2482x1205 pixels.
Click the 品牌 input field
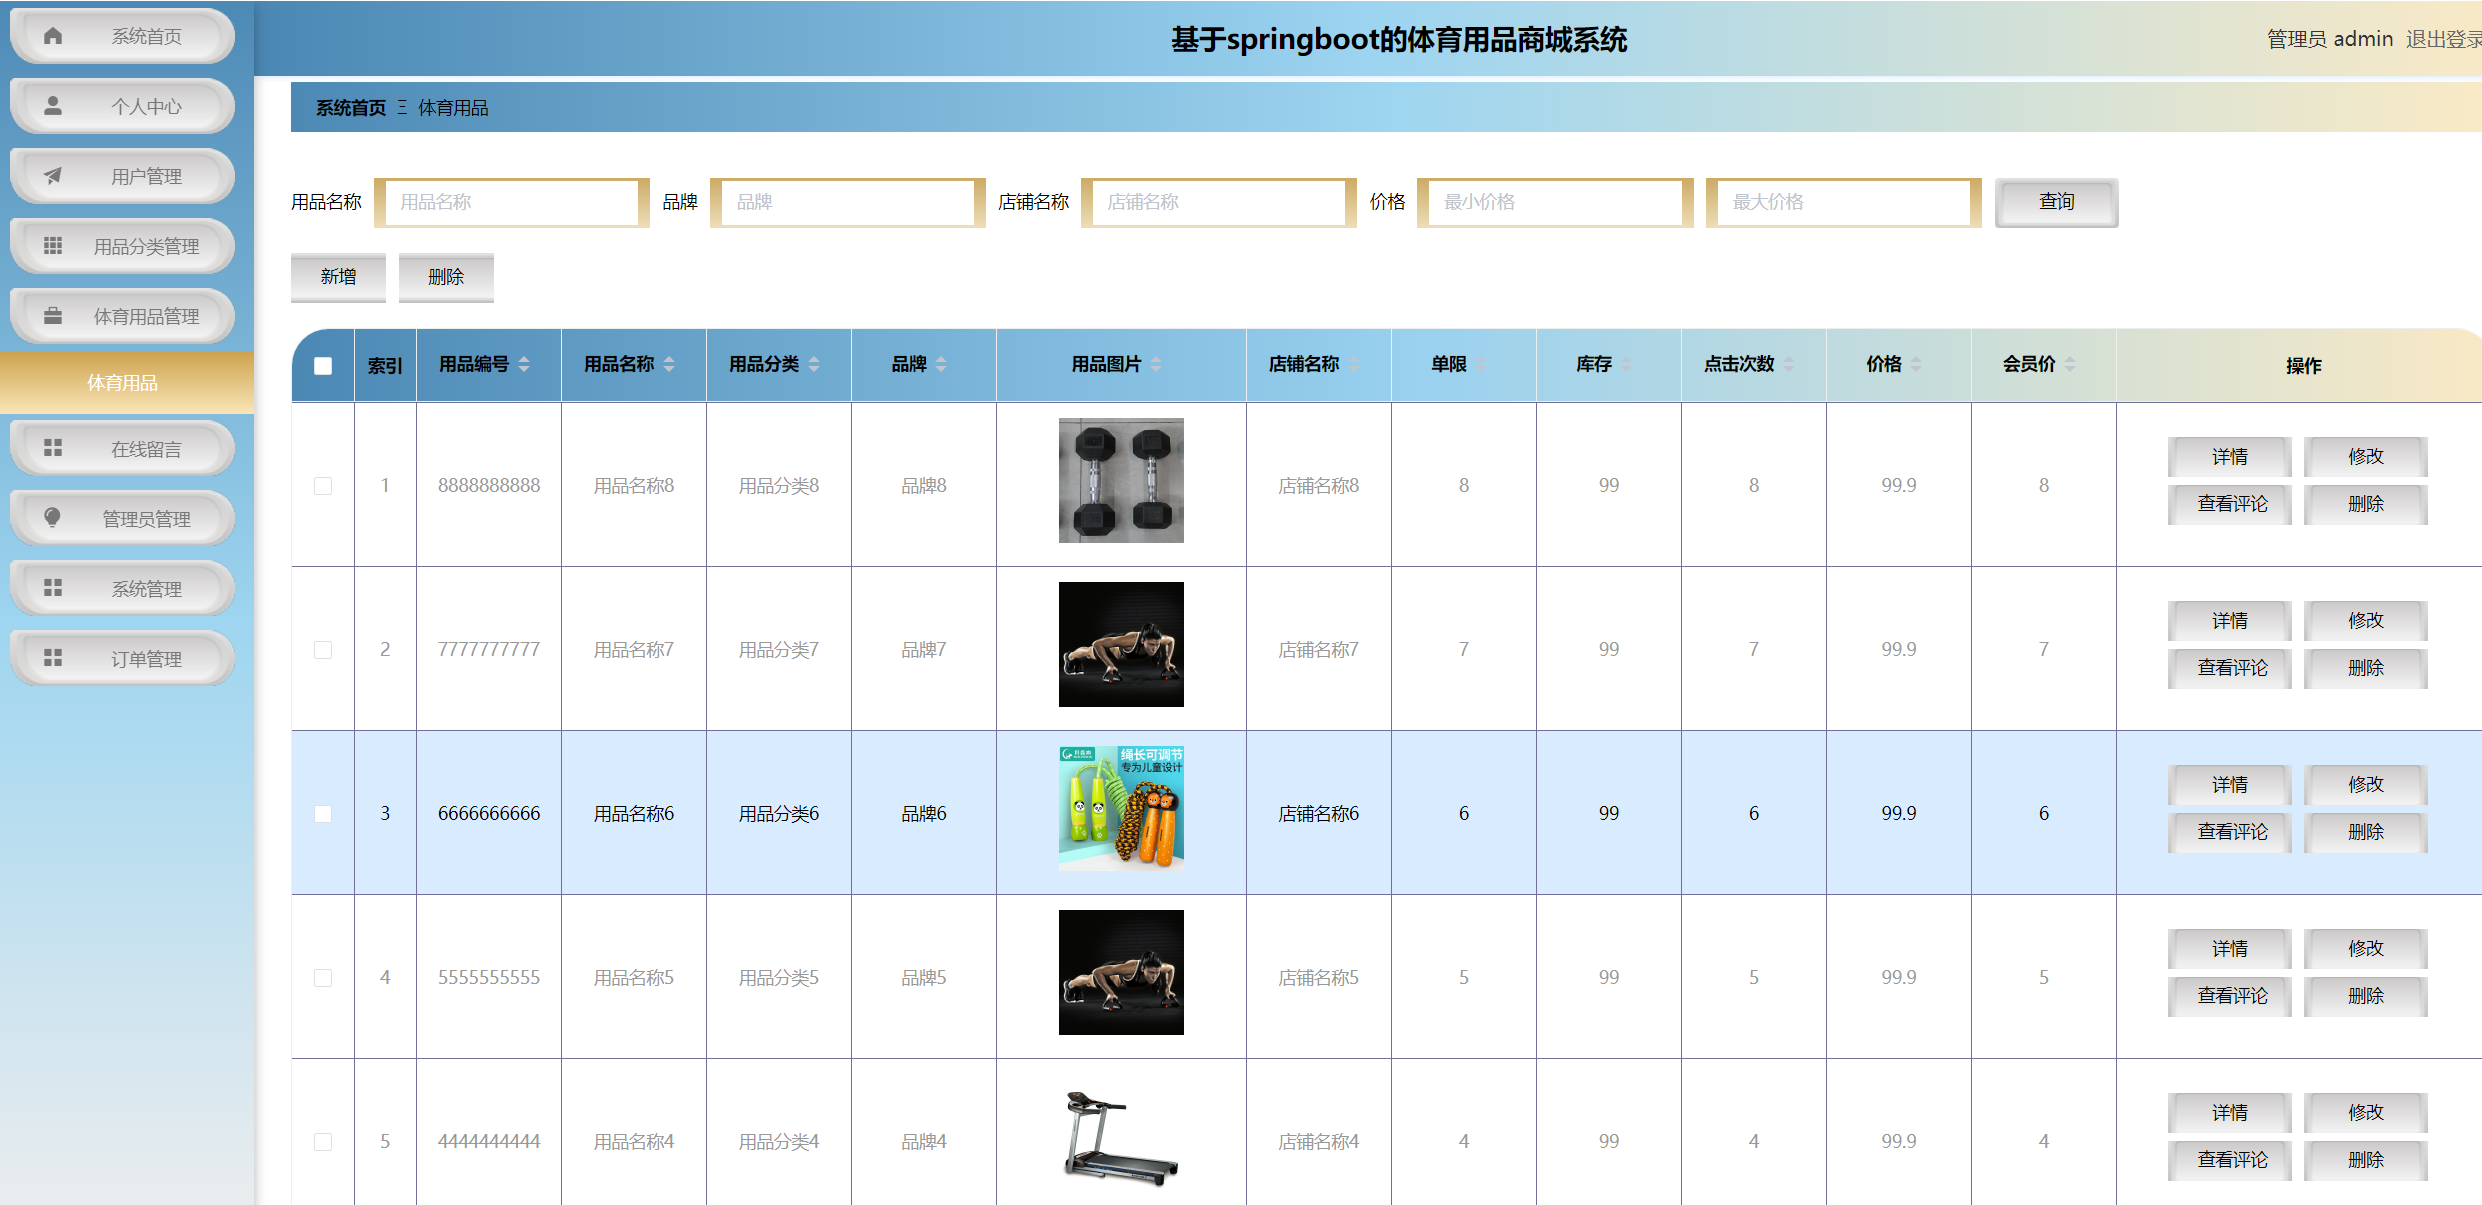coord(846,202)
